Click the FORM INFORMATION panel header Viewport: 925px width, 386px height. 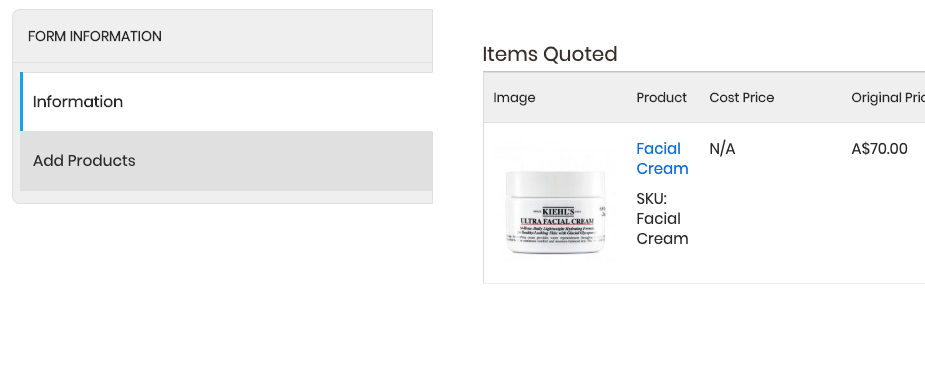tap(223, 36)
